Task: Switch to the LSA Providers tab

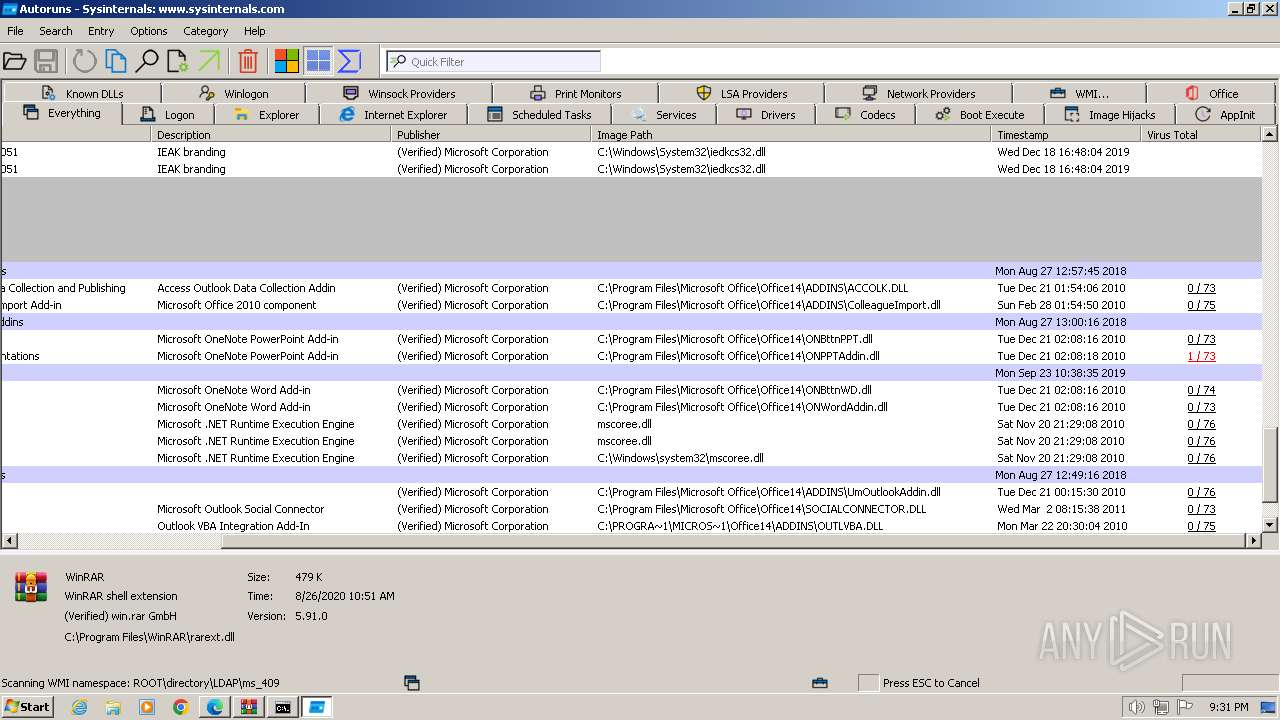Action: pos(742,93)
